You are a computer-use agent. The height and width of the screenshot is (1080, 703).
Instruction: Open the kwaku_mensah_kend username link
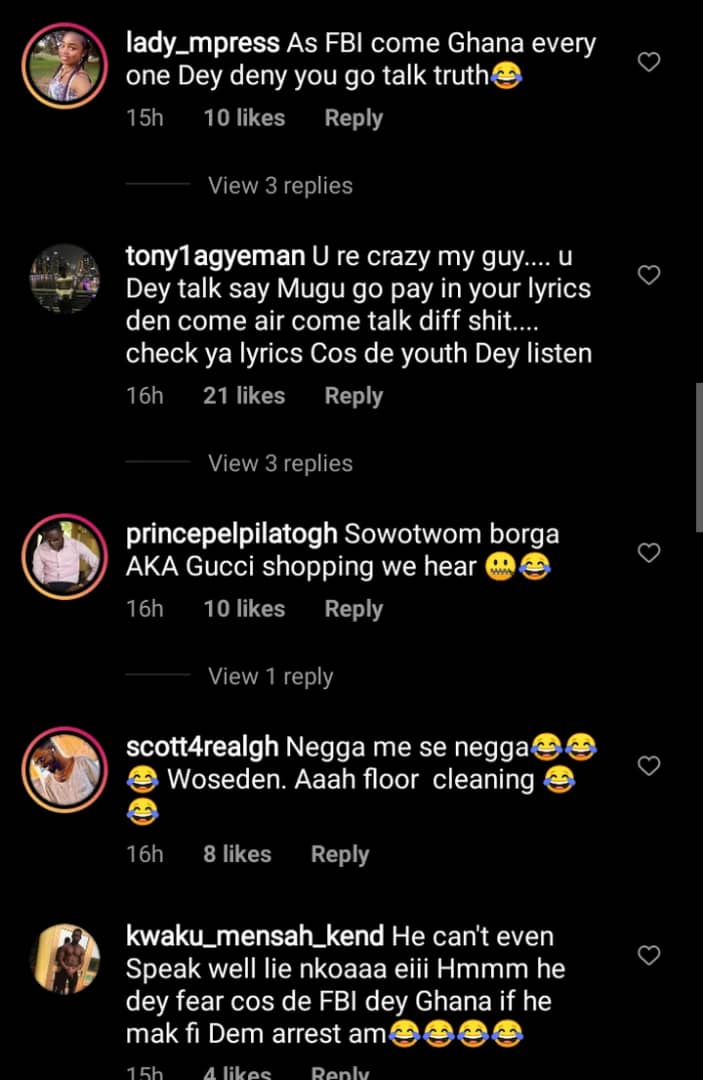pos(255,937)
